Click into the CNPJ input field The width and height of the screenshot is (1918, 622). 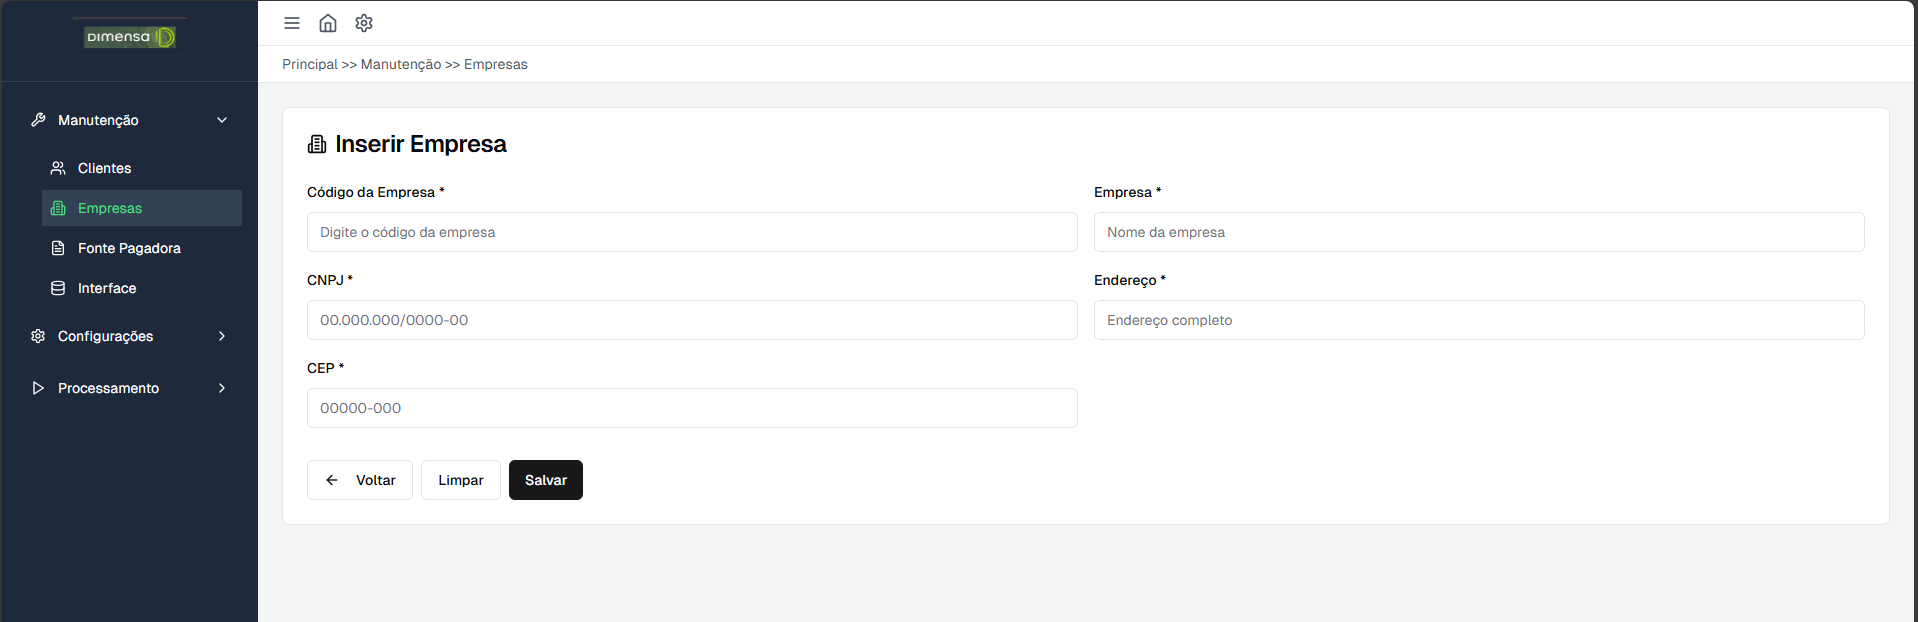point(692,320)
